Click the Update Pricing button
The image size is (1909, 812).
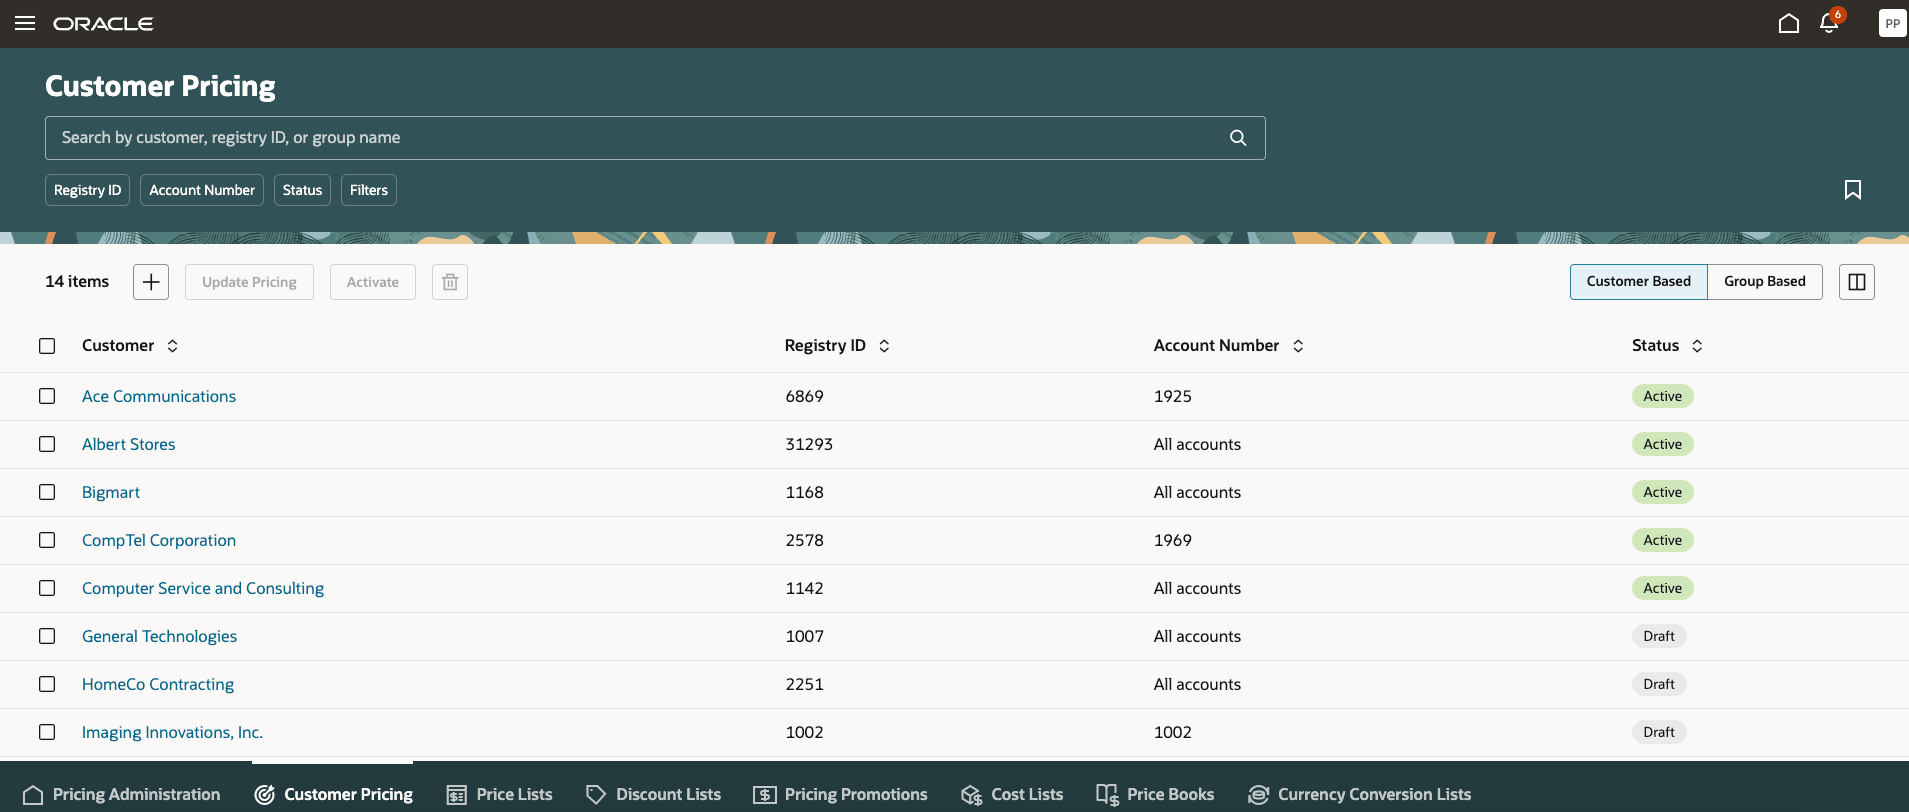point(249,282)
